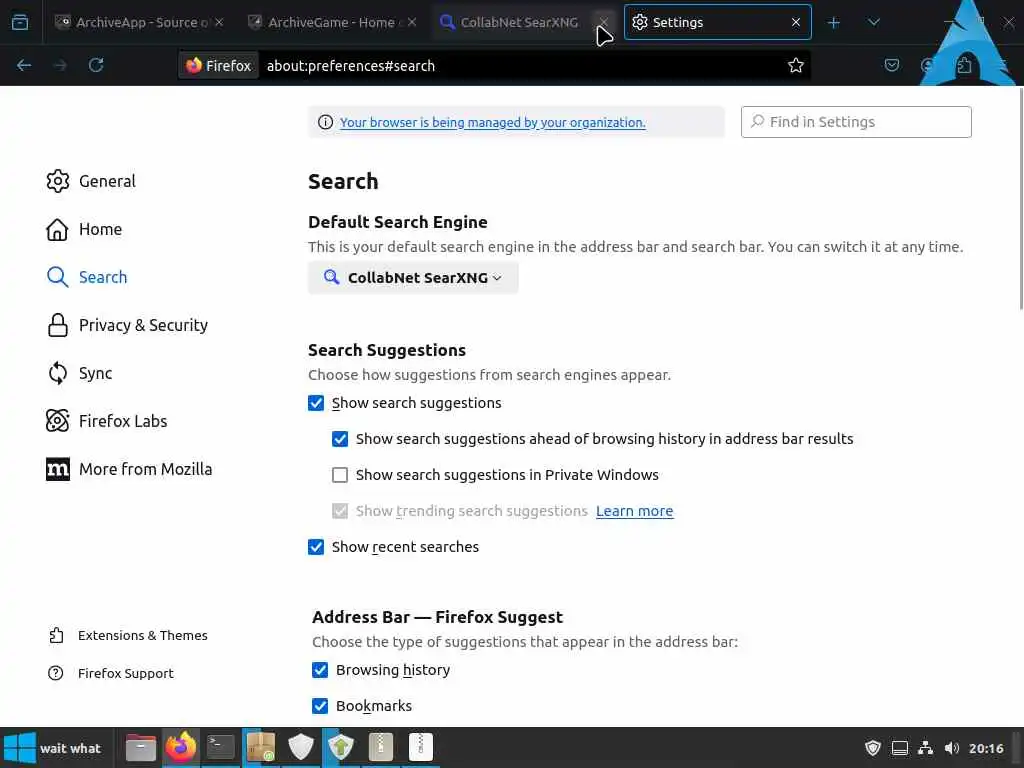Click the settings page vertical scrollbar

[x=1020, y=199]
